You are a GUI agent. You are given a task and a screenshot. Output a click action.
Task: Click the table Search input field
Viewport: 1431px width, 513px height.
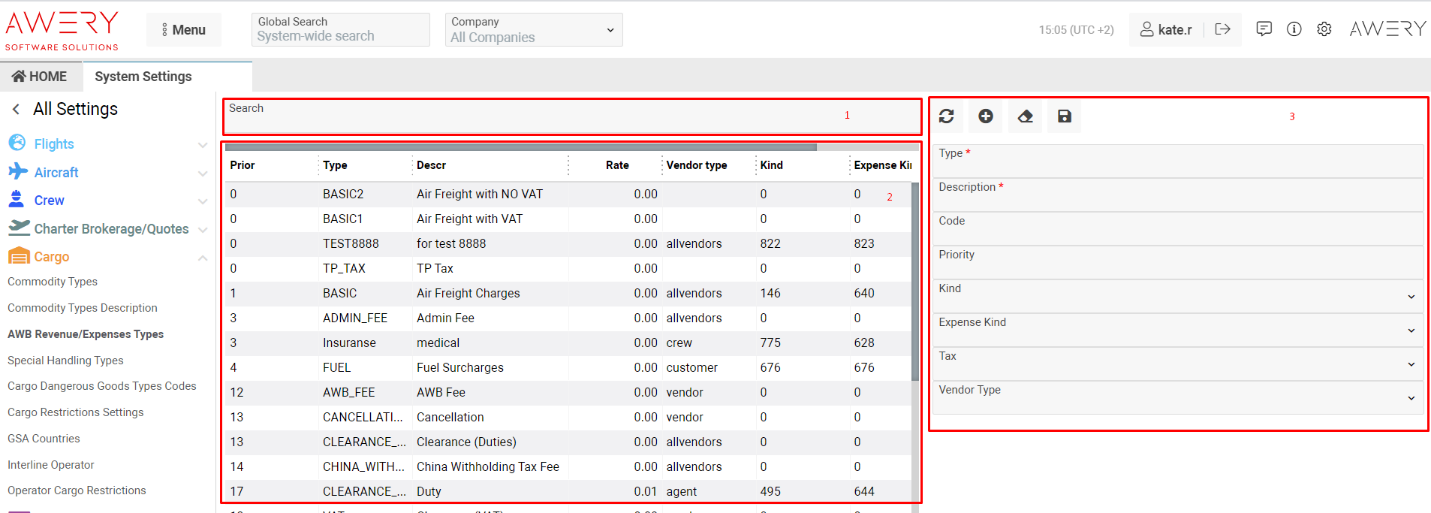click(x=571, y=118)
